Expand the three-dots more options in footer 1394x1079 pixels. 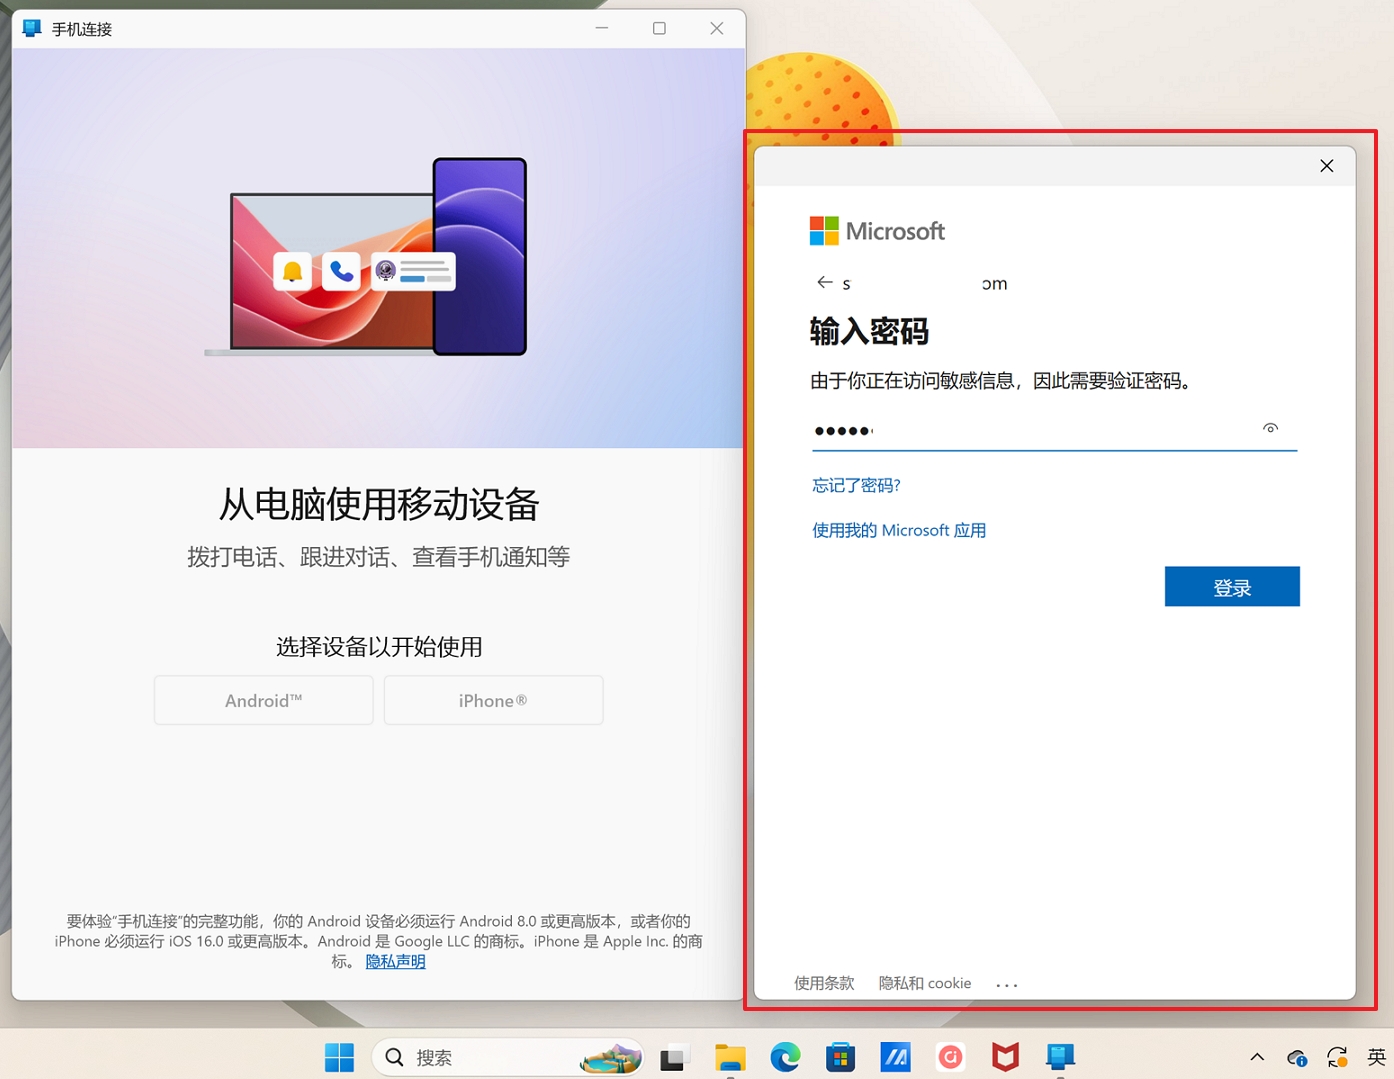click(x=1007, y=985)
